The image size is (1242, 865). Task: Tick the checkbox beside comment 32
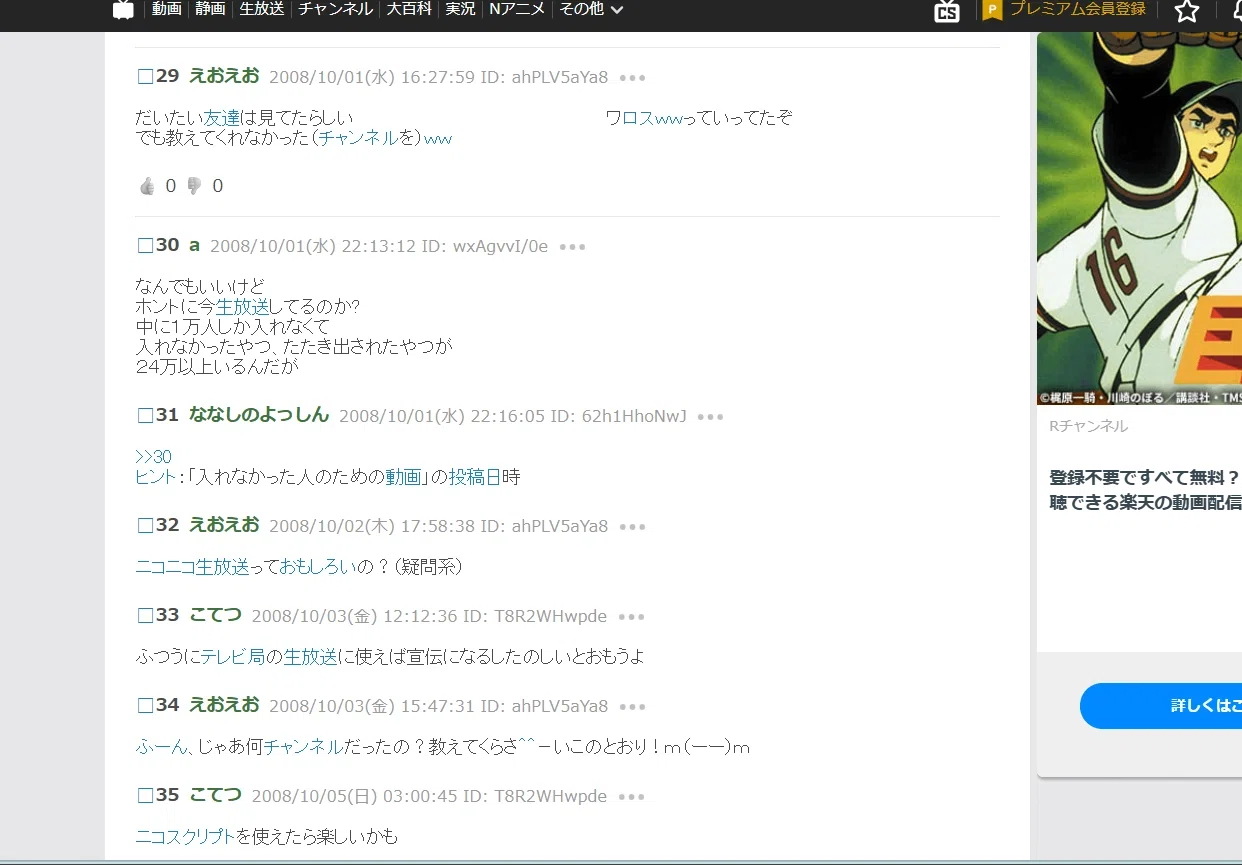145,526
